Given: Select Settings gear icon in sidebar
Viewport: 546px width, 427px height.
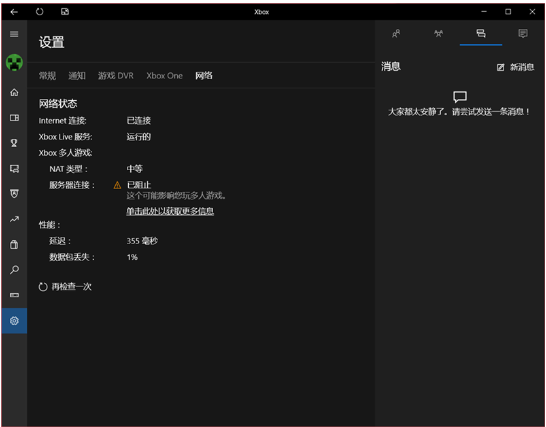Looking at the screenshot, I should point(14,321).
